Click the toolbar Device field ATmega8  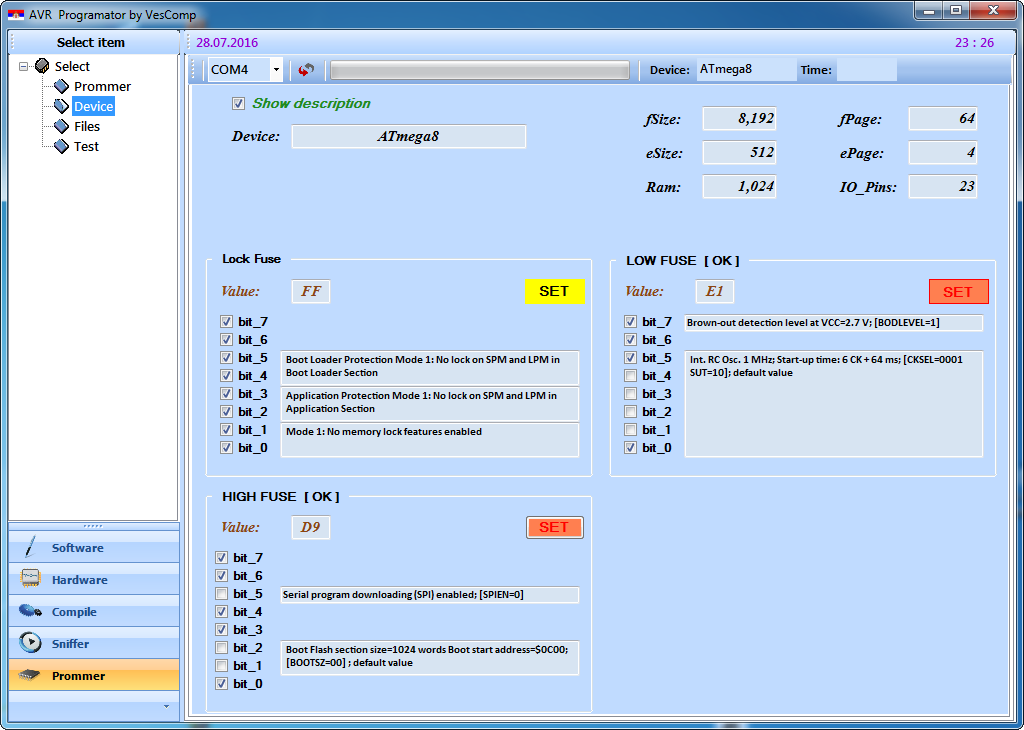746,69
